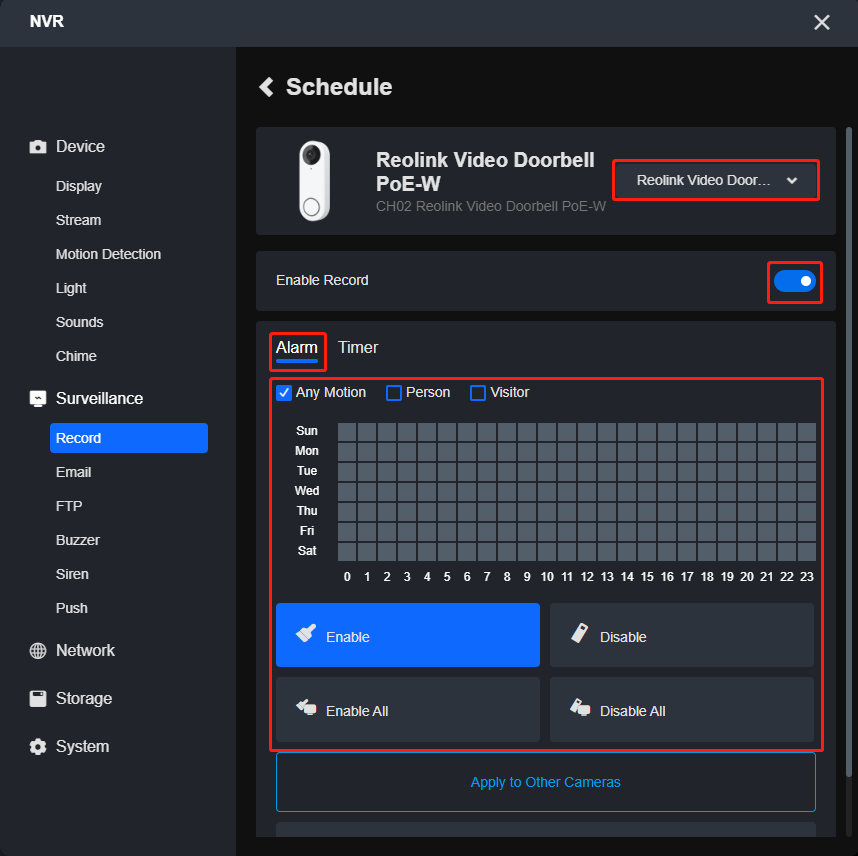Click the Thu row label

coord(307,511)
